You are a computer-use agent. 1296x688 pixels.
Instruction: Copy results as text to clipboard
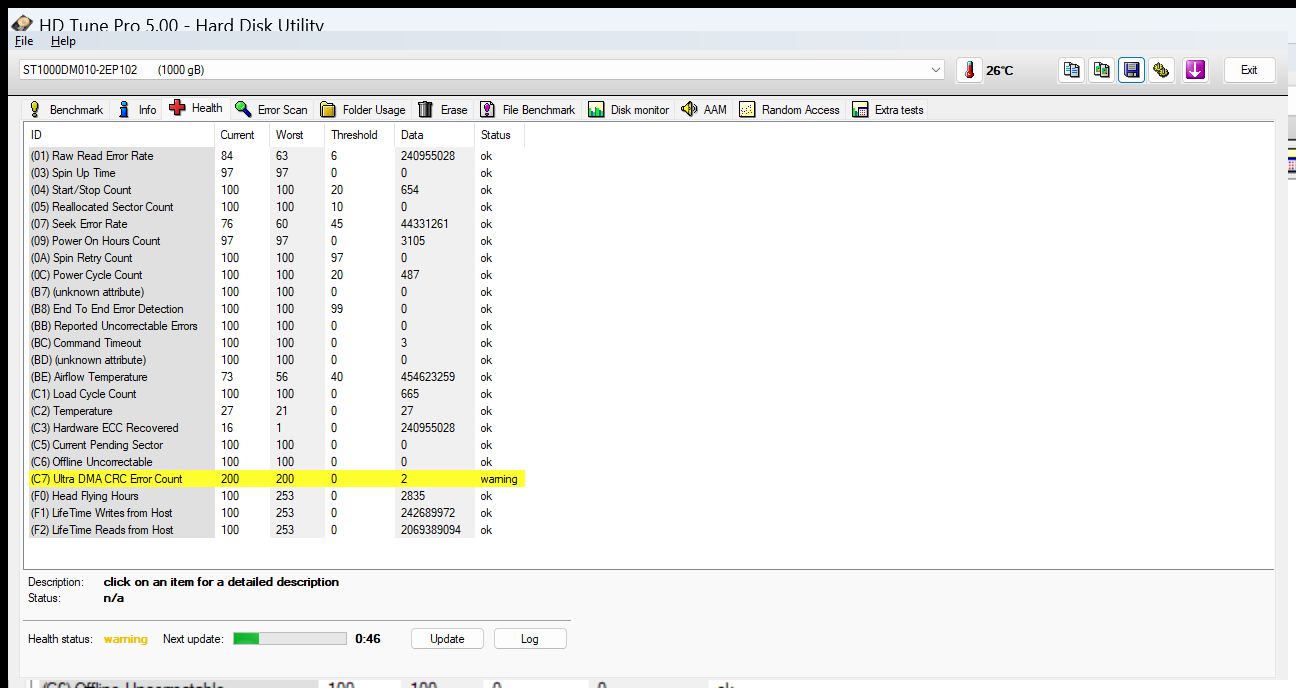1072,70
